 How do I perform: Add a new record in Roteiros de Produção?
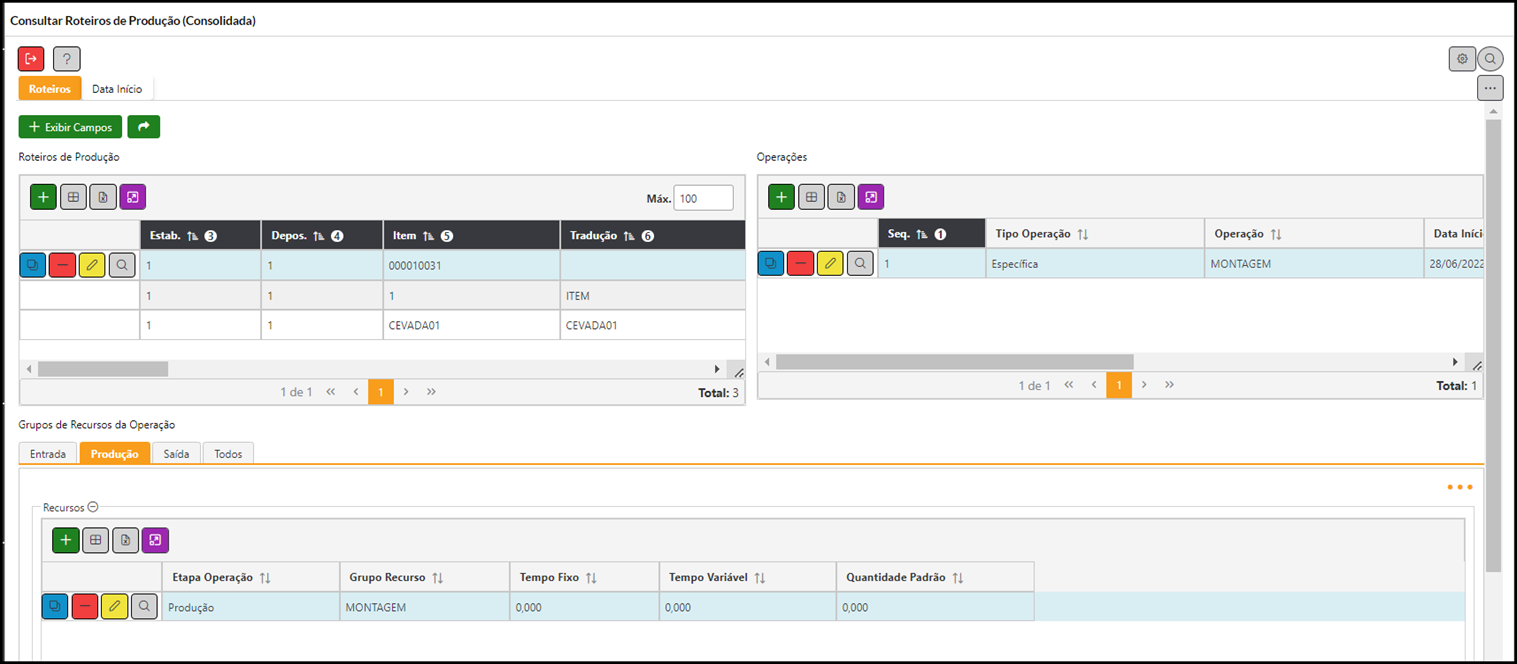pos(43,197)
